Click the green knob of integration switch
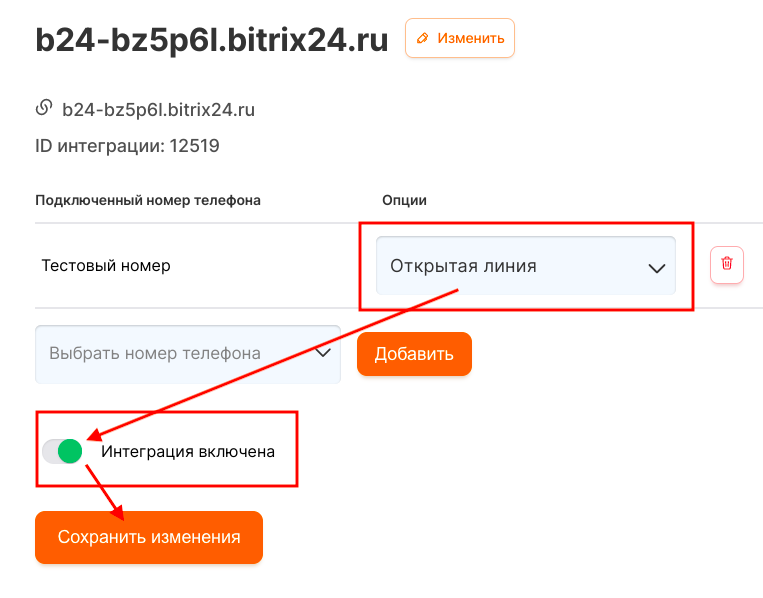Screen dimensions: 763x598 tap(70, 451)
